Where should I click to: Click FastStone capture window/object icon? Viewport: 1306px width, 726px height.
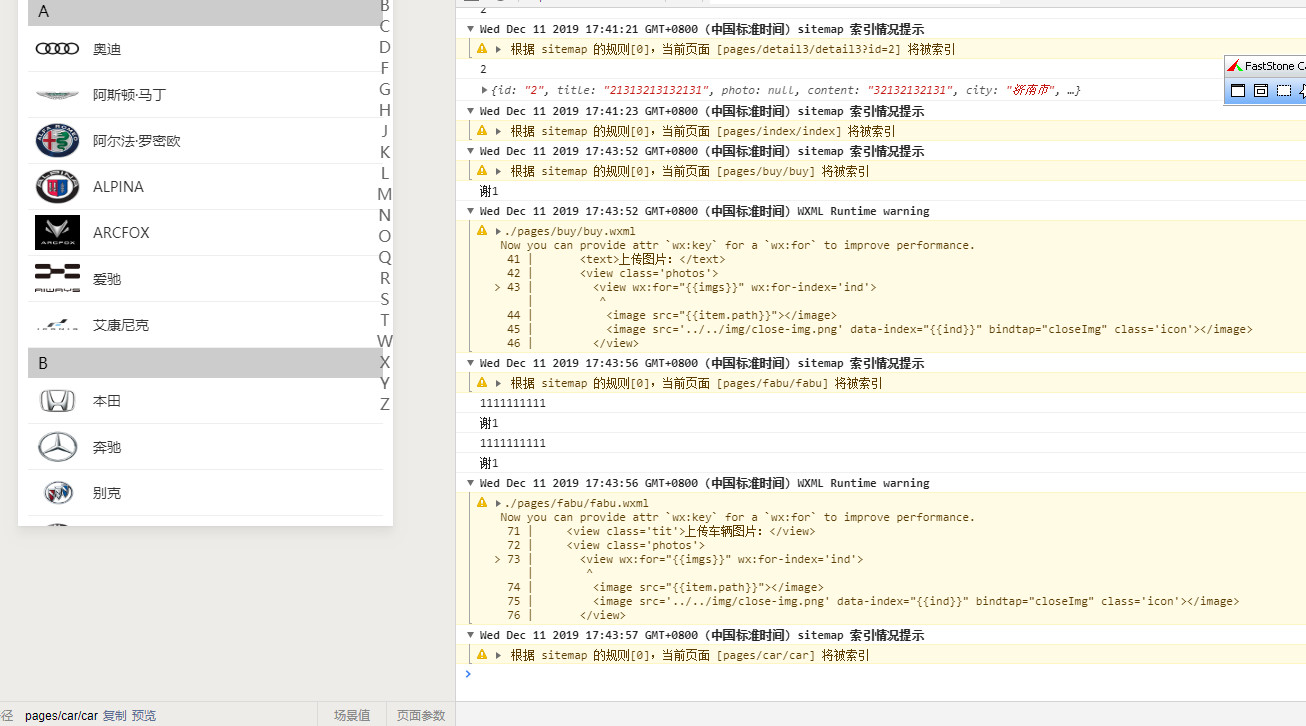tap(1261, 91)
